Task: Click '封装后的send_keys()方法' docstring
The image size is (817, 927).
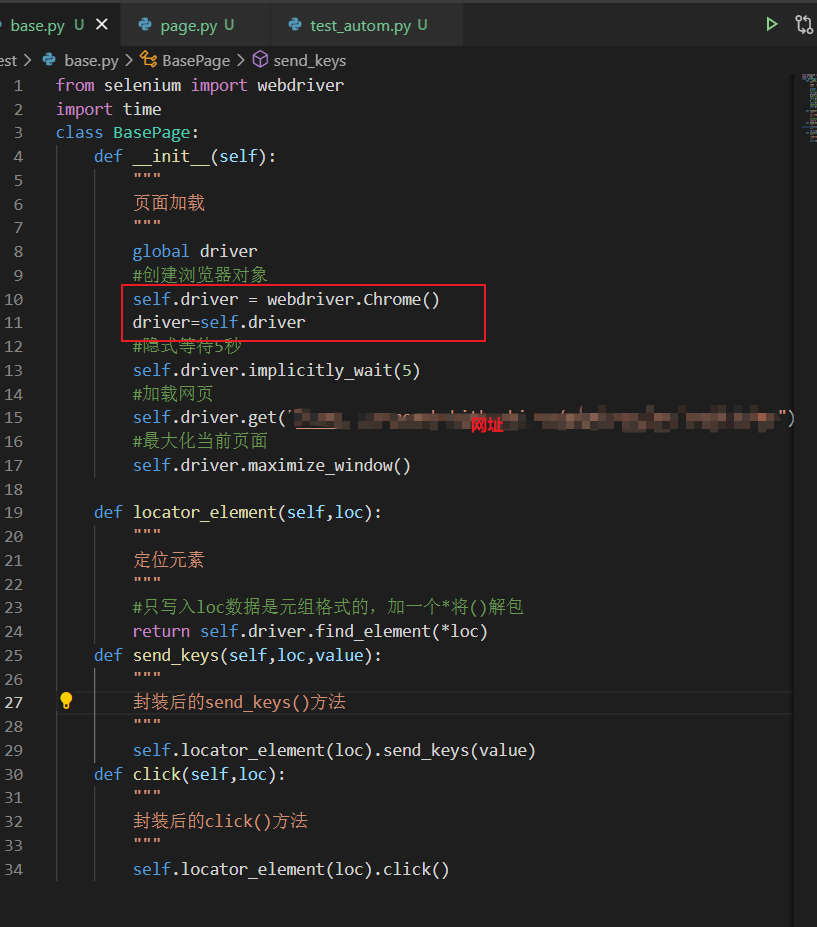Action: [239, 702]
